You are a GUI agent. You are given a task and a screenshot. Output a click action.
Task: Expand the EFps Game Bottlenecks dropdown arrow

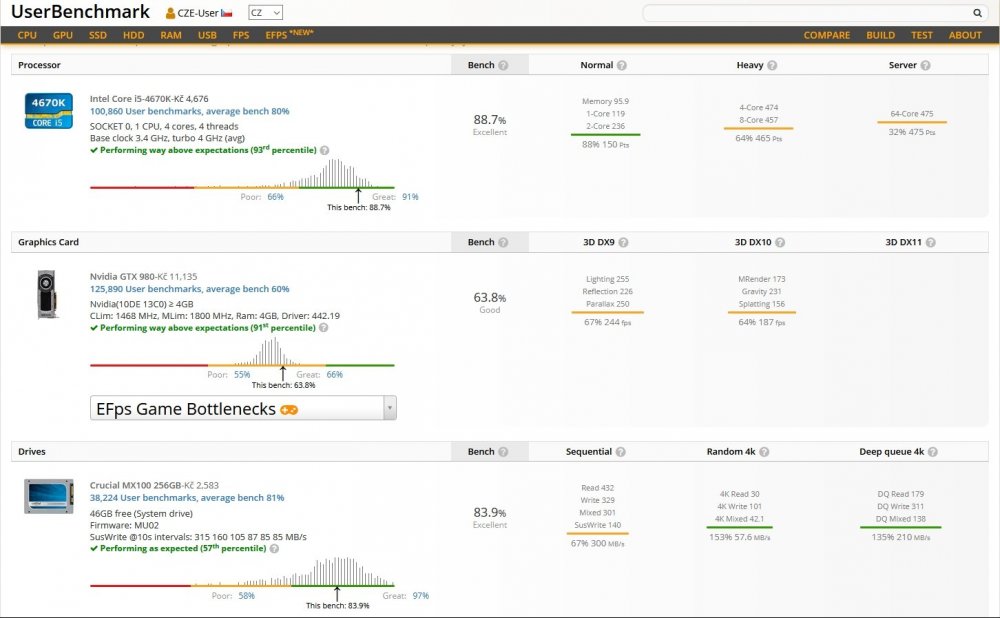click(x=390, y=408)
